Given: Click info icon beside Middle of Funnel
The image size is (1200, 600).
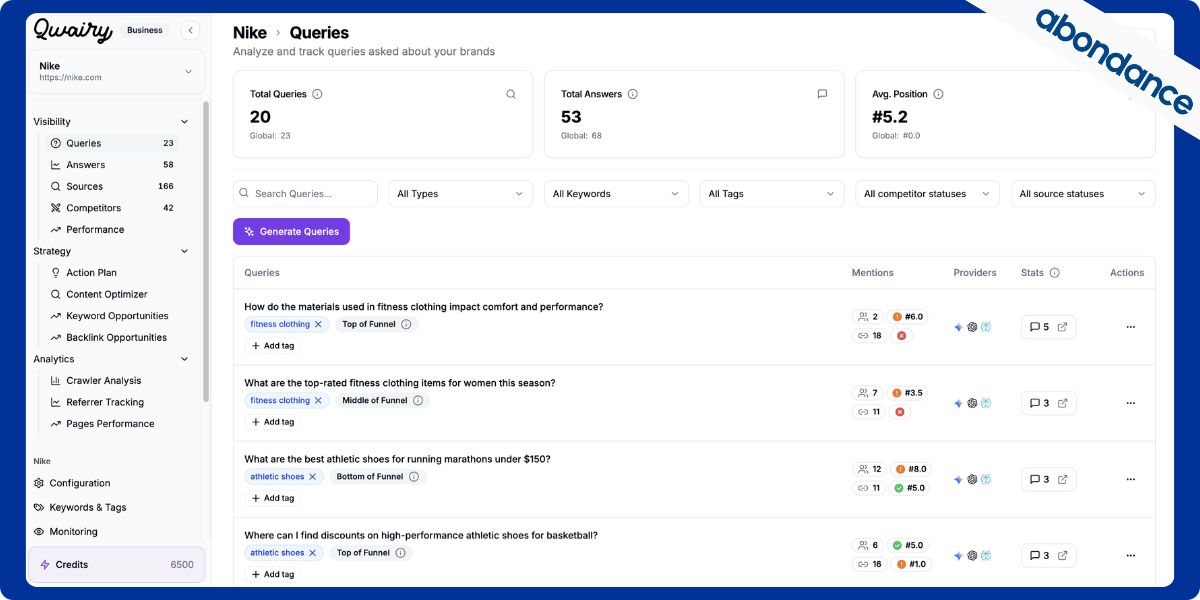Looking at the screenshot, I should tap(418, 400).
